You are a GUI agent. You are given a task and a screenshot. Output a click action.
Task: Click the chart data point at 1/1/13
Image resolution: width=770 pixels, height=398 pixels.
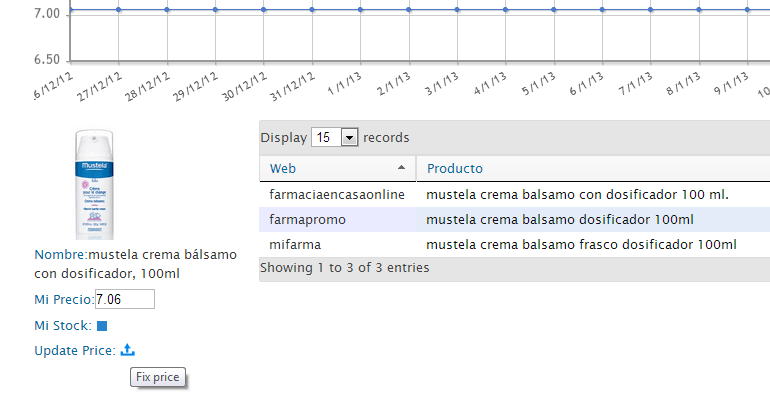click(360, 10)
